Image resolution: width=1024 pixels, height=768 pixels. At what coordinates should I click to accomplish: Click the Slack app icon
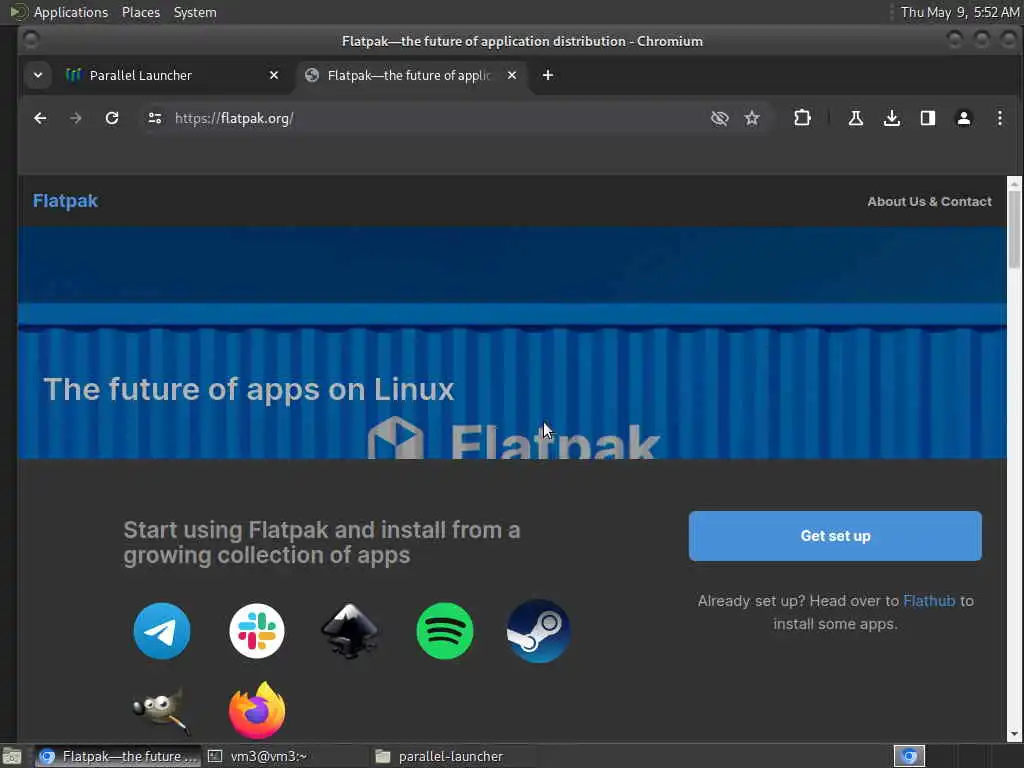click(257, 631)
